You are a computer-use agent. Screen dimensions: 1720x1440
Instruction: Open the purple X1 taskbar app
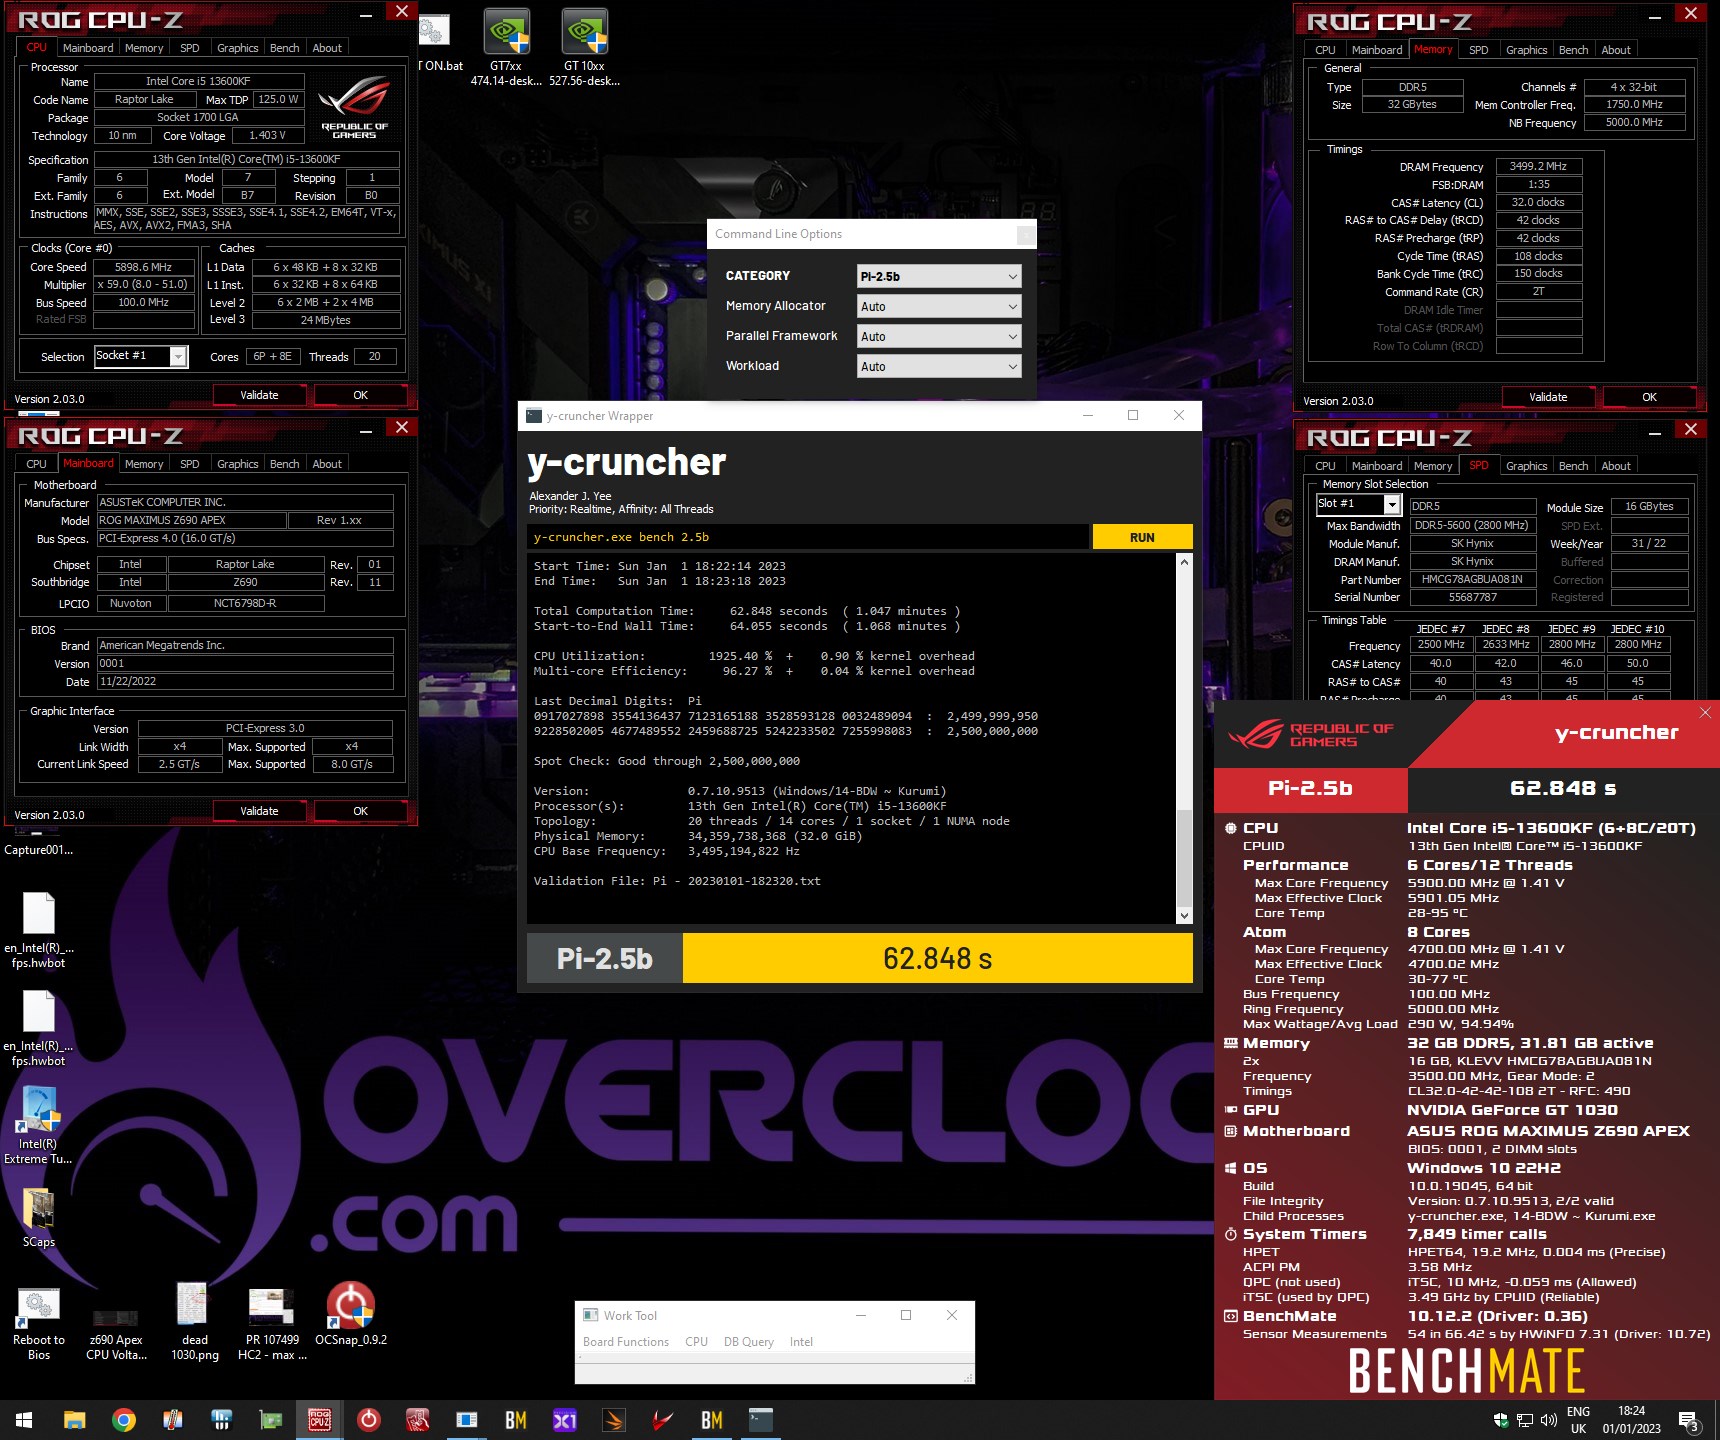(x=565, y=1420)
